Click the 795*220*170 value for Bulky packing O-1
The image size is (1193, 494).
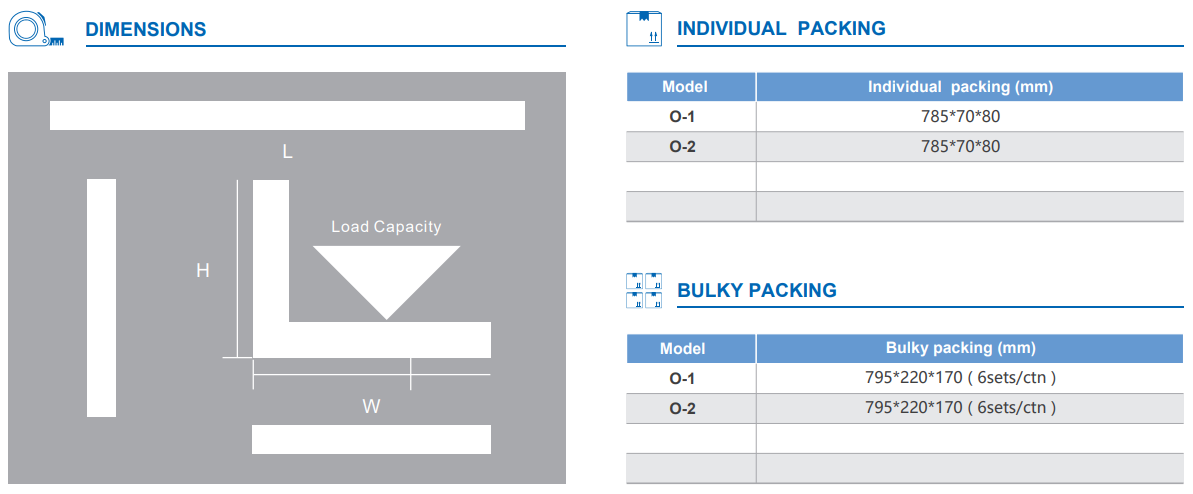pyautogui.click(x=960, y=378)
